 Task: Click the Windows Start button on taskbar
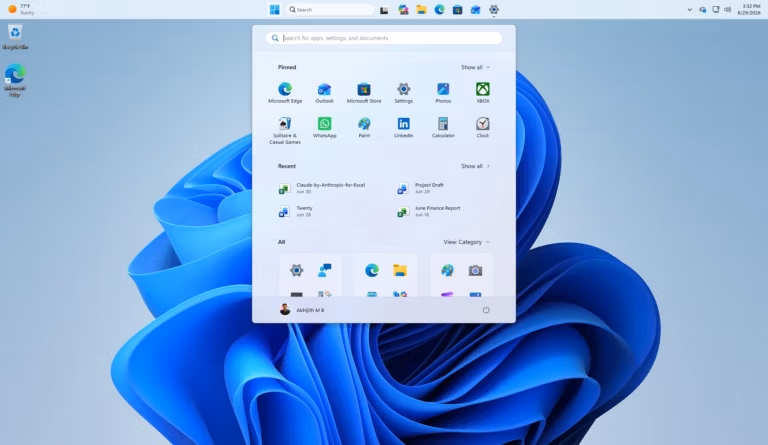coord(274,9)
